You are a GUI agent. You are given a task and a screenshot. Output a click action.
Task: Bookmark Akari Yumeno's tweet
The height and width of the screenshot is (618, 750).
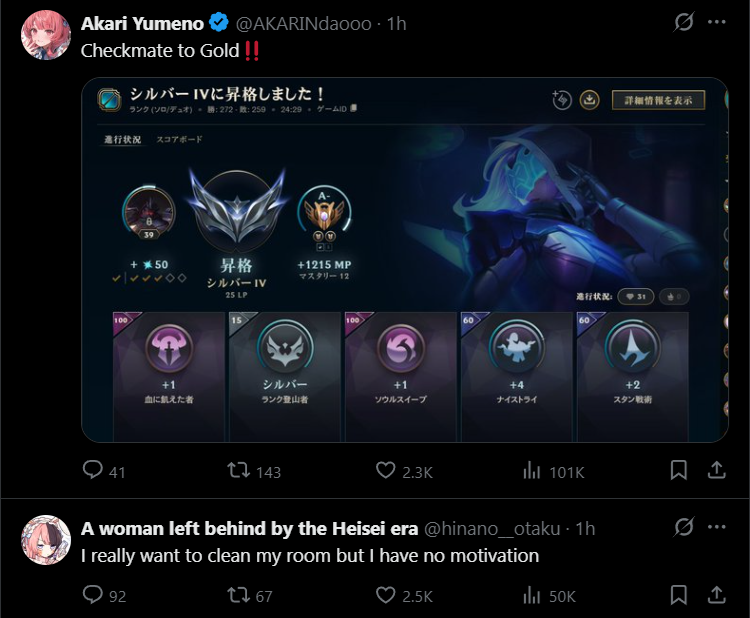click(678, 470)
